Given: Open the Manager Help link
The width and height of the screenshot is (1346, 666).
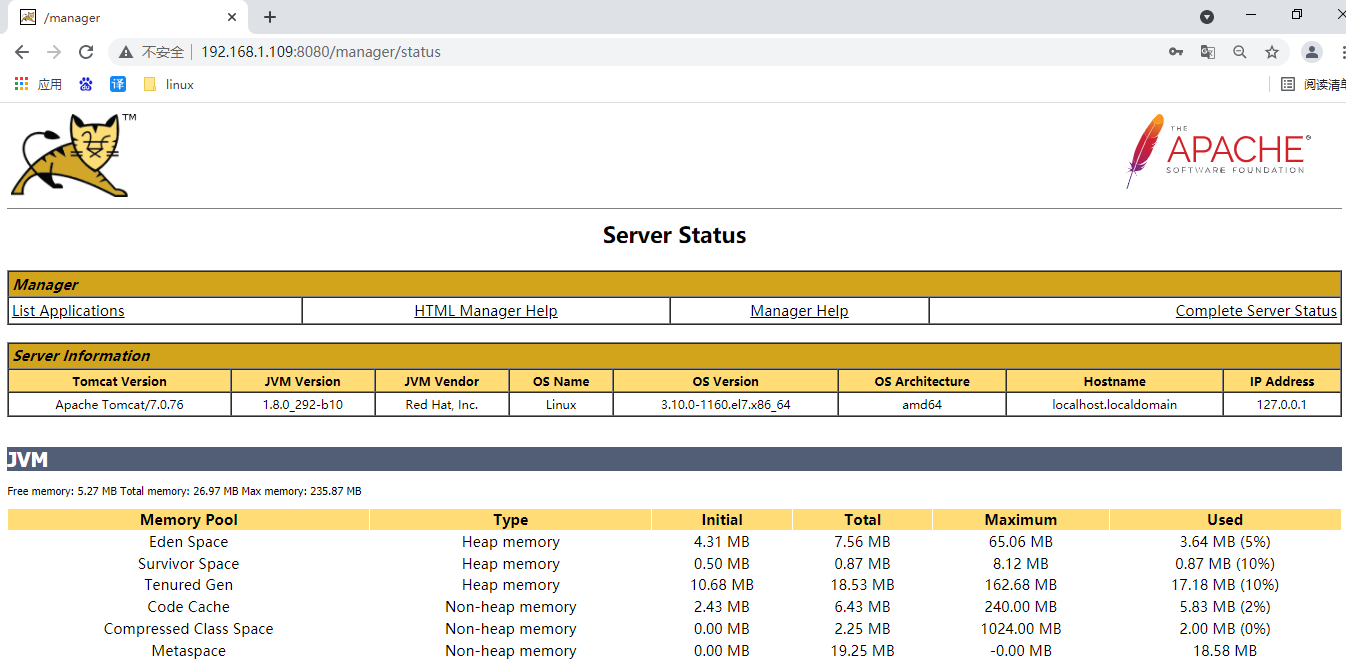Looking at the screenshot, I should point(799,311).
